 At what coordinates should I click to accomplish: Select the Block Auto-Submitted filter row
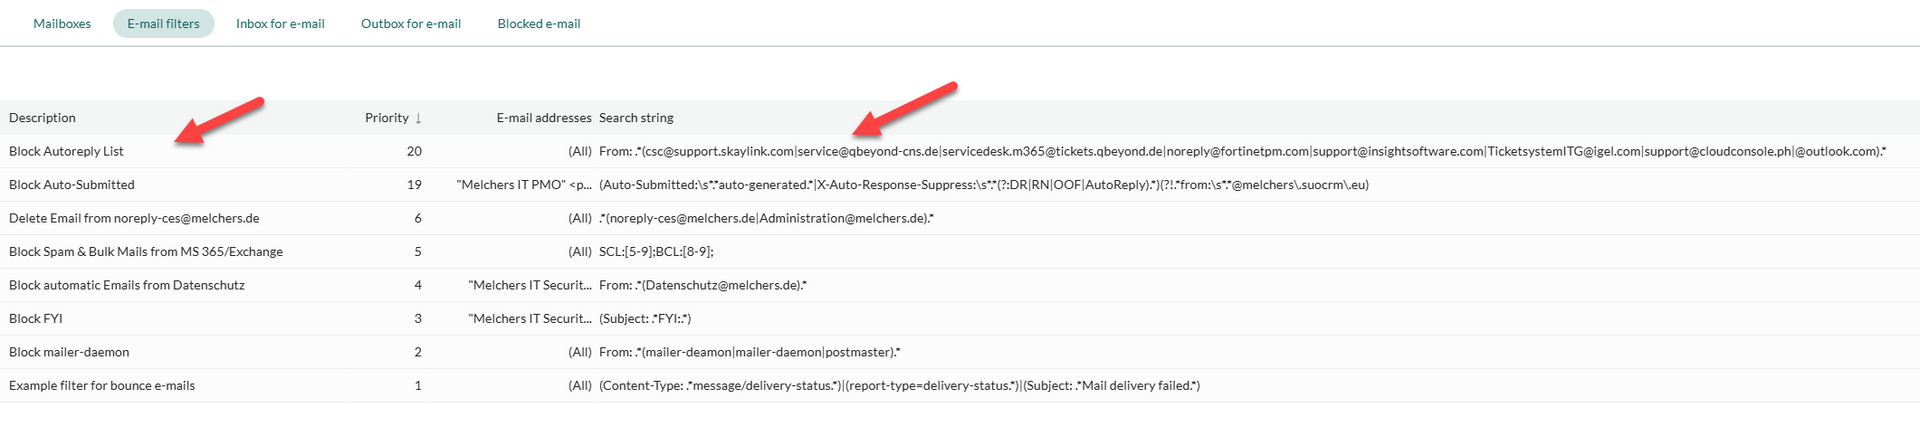[x=72, y=185]
